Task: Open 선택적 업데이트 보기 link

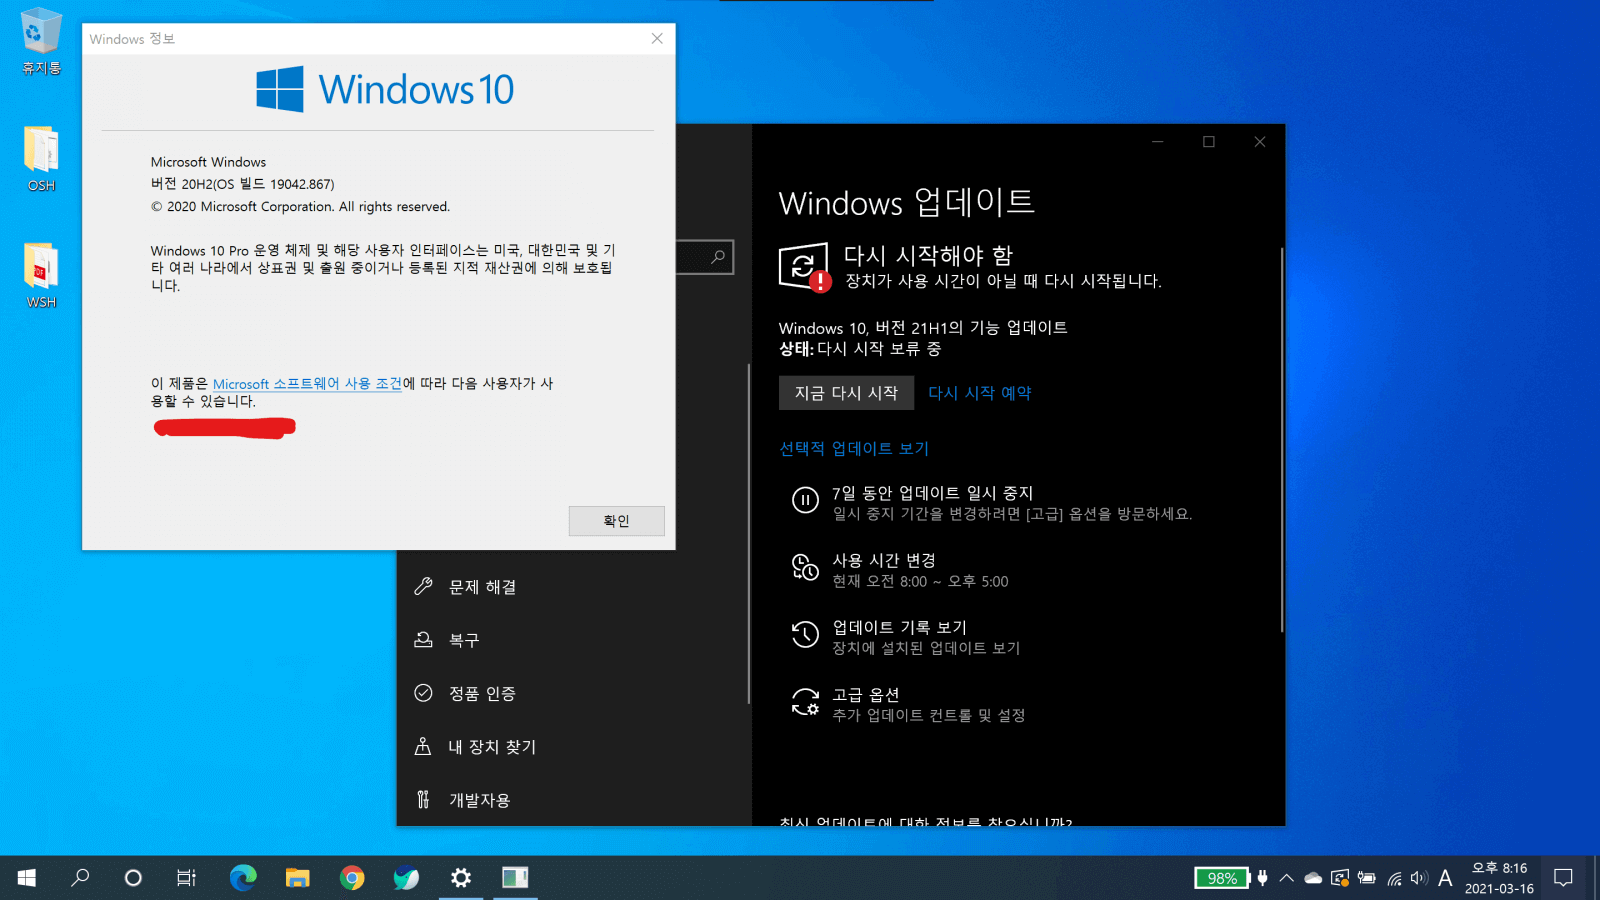Action: click(x=854, y=448)
